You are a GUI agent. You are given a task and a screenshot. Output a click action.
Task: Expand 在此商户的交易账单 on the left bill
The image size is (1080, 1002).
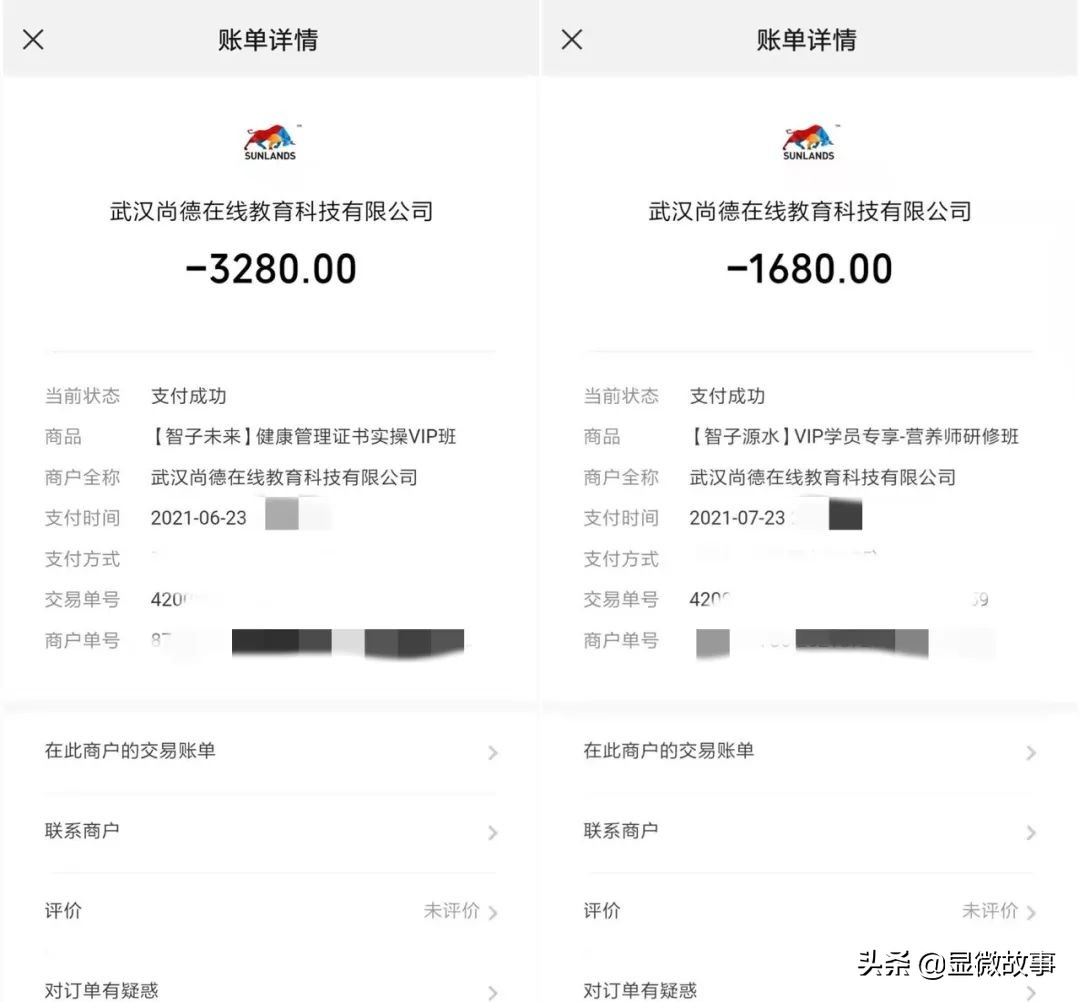(270, 752)
